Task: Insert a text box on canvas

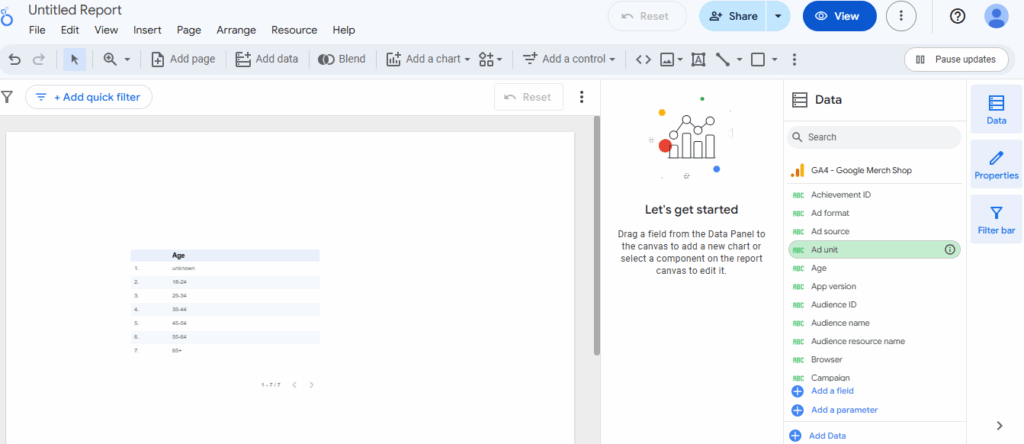Action: pos(698,59)
